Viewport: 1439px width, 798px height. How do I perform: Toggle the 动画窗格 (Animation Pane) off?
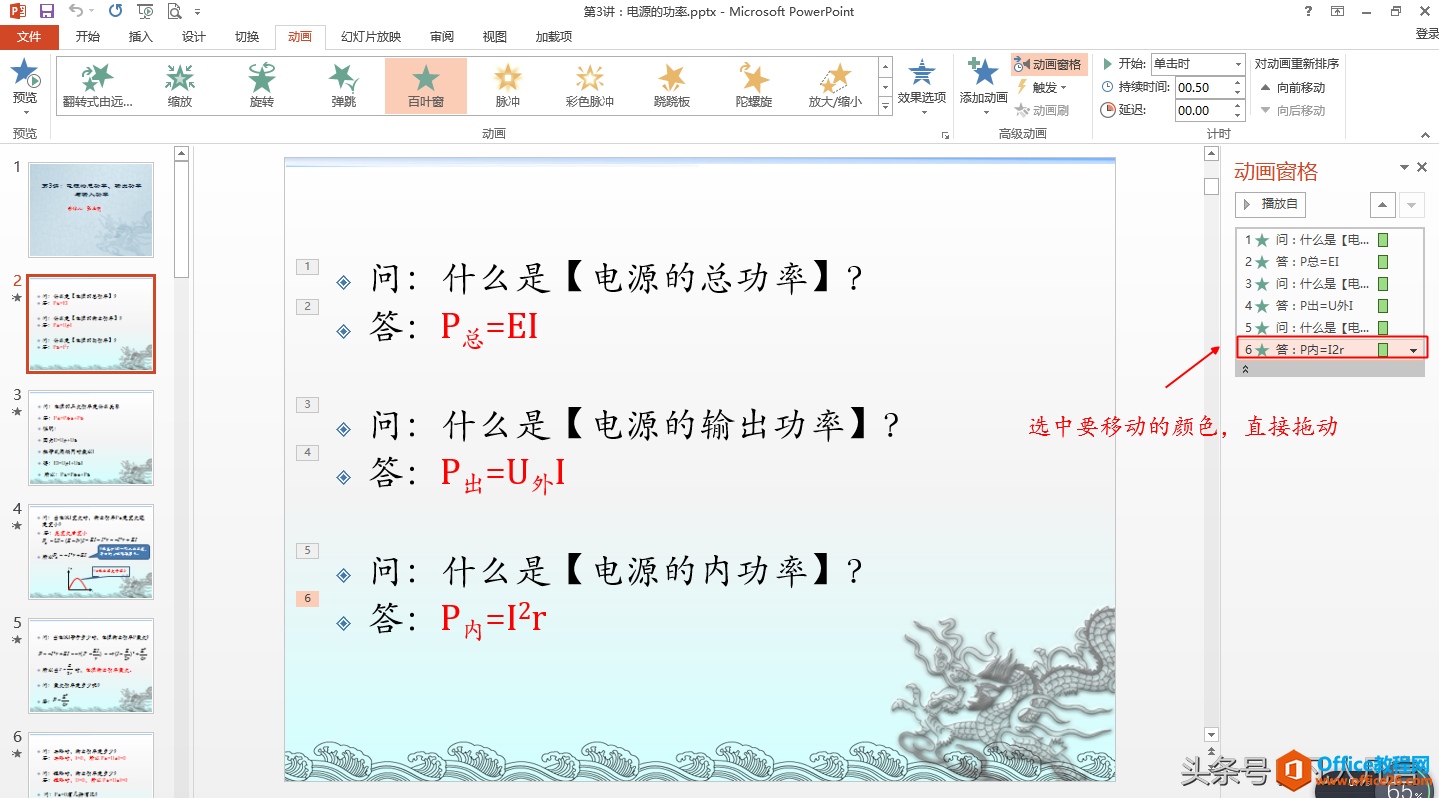coord(1050,64)
